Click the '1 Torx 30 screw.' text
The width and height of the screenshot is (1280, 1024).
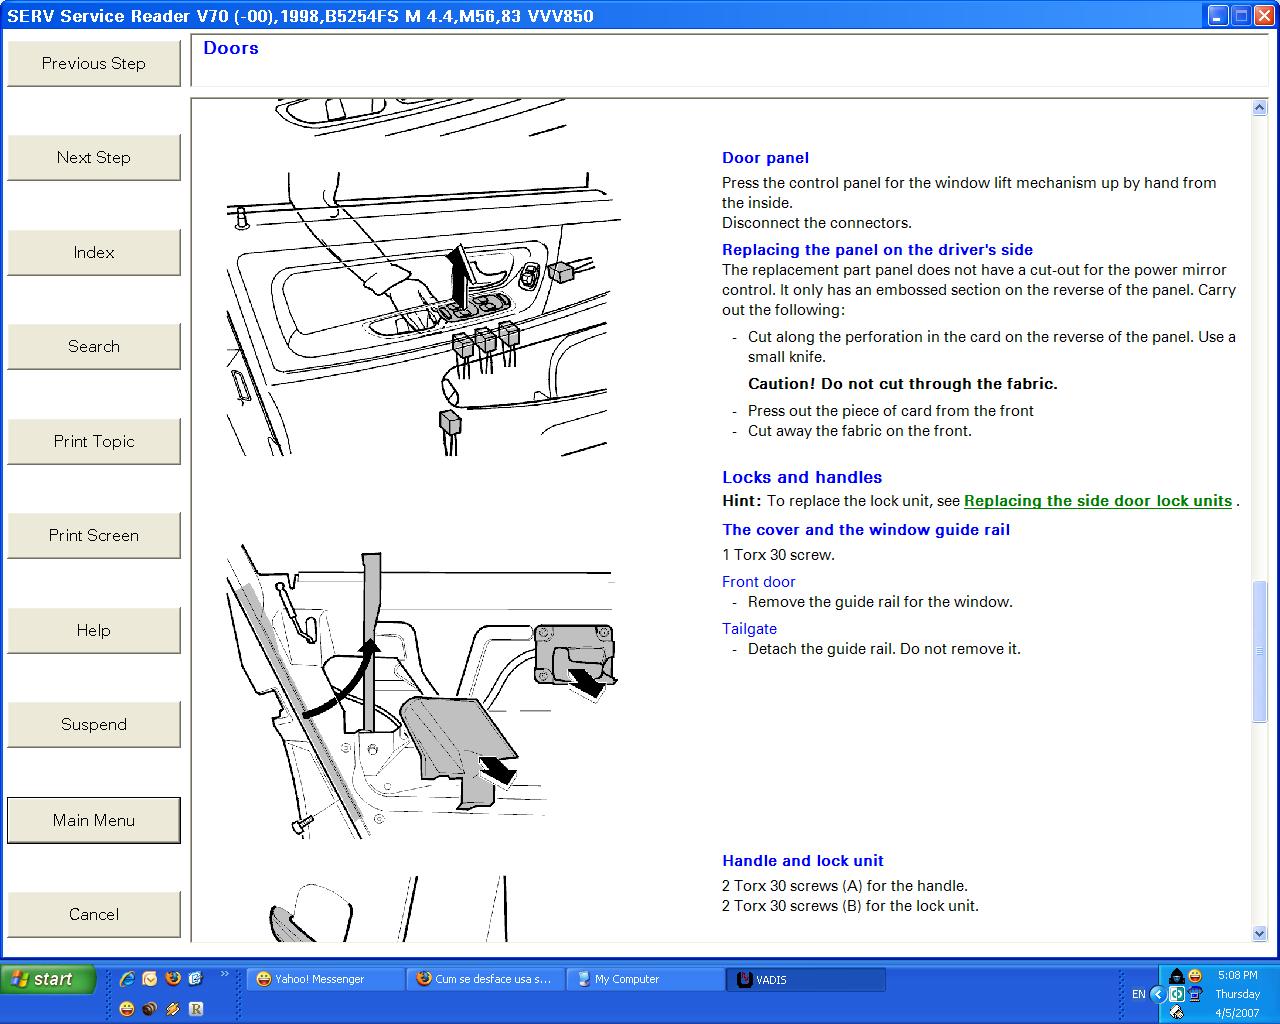[x=778, y=555]
